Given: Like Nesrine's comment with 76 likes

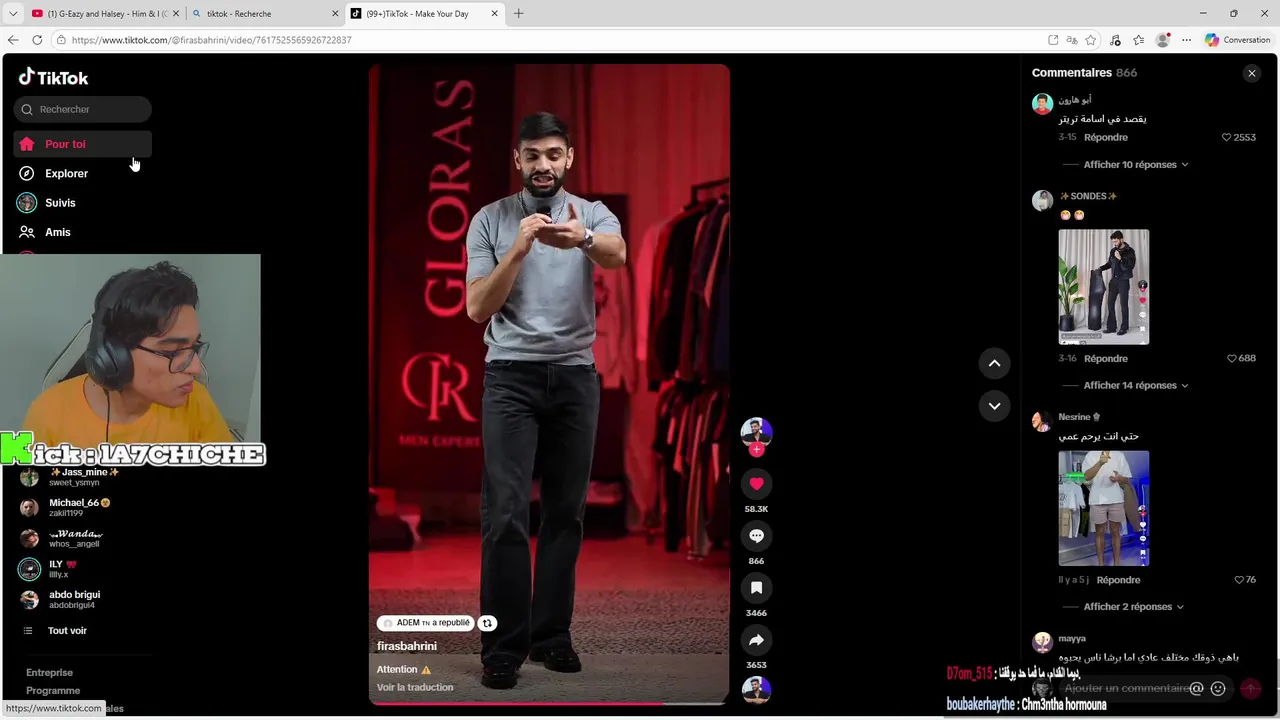Looking at the screenshot, I should point(1239,580).
